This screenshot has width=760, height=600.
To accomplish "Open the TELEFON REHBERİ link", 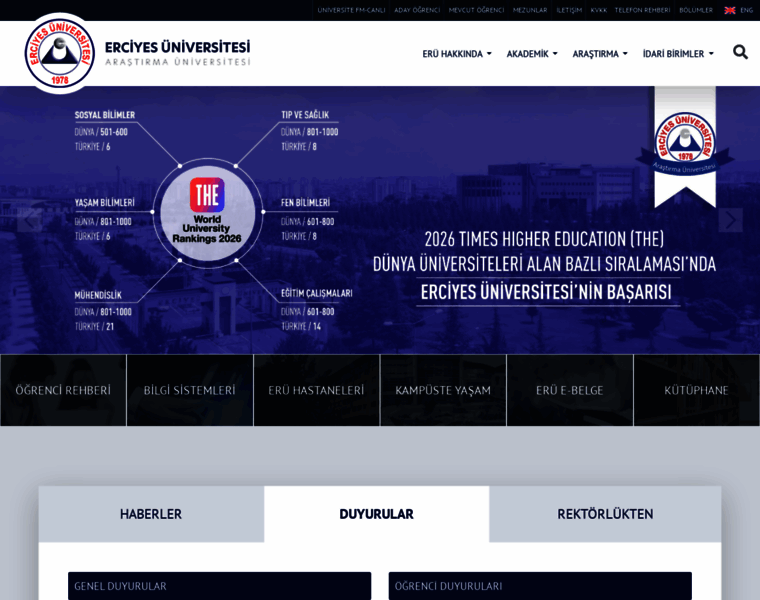I will (642, 10).
